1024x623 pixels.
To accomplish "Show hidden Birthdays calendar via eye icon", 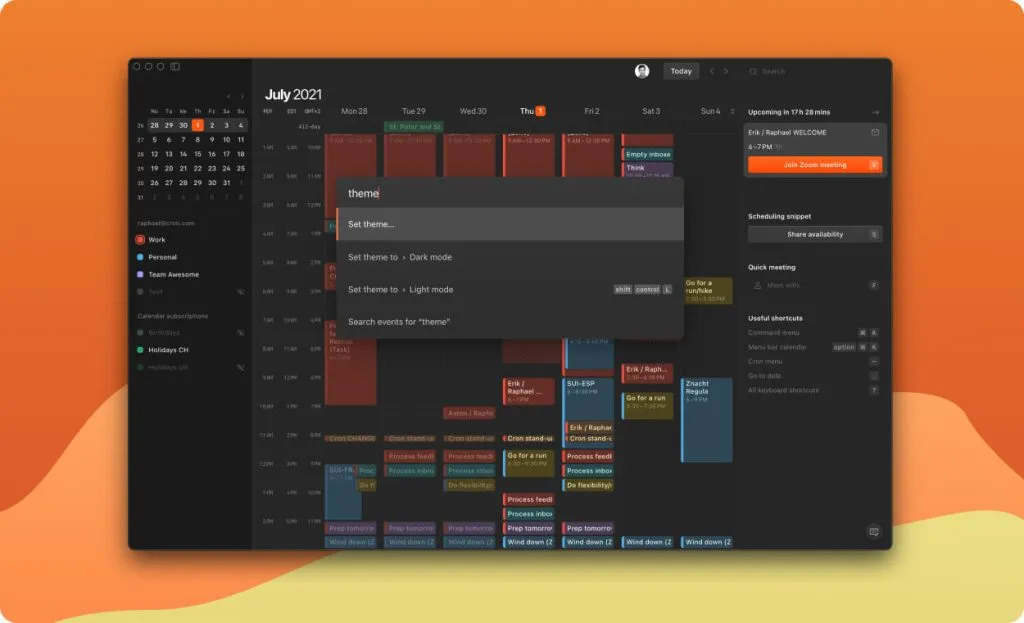I will [240, 333].
